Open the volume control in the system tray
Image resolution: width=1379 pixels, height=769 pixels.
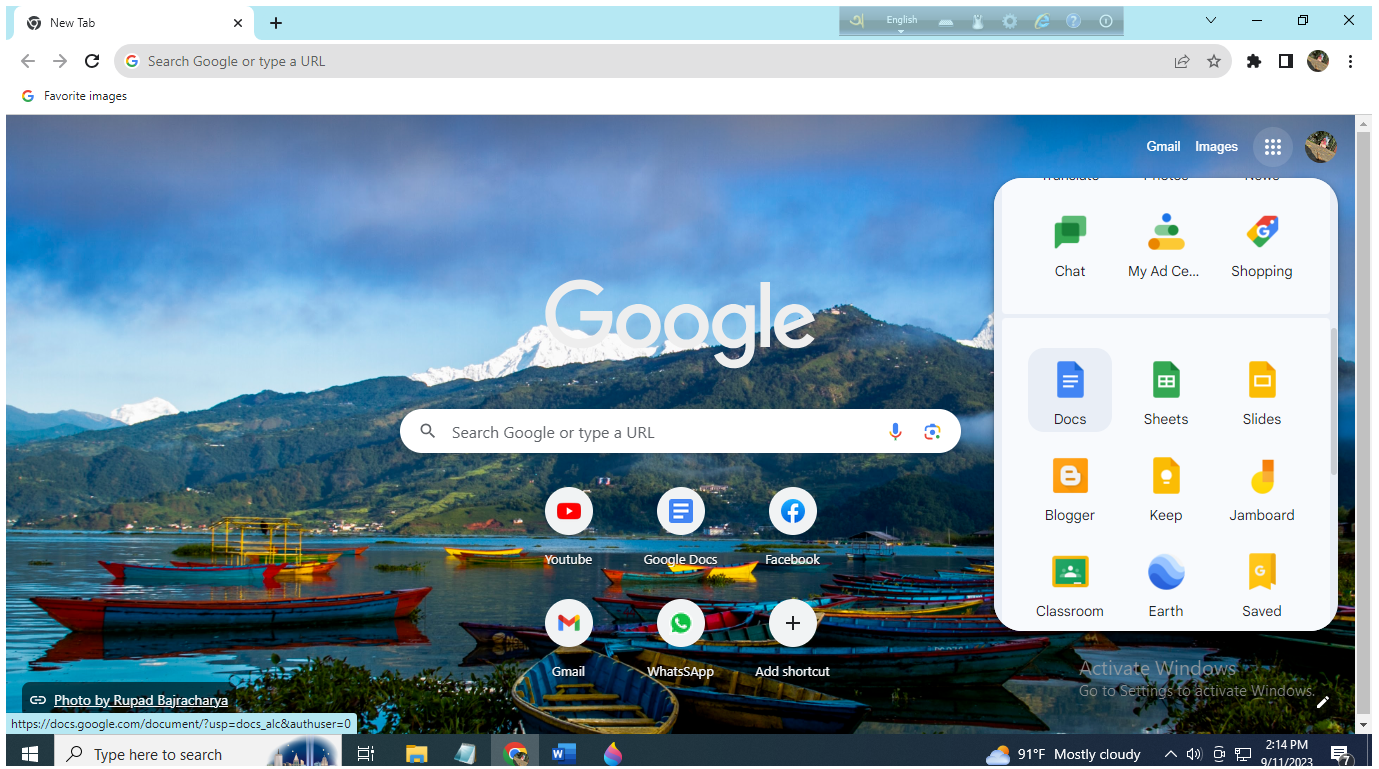[x=1194, y=754]
